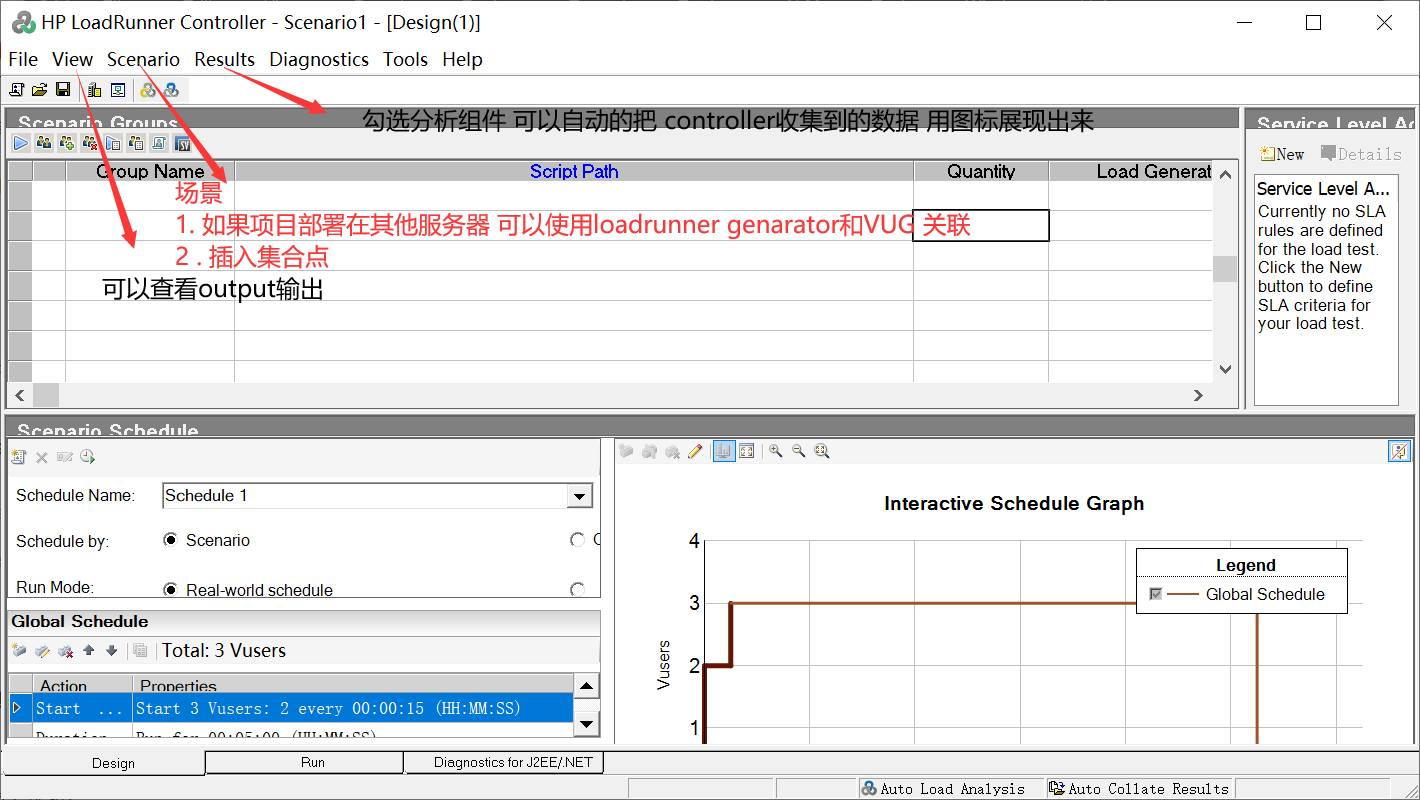The image size is (1420, 800).
Task: Select the alternate Schedule by radio option
Action: click(x=577, y=540)
